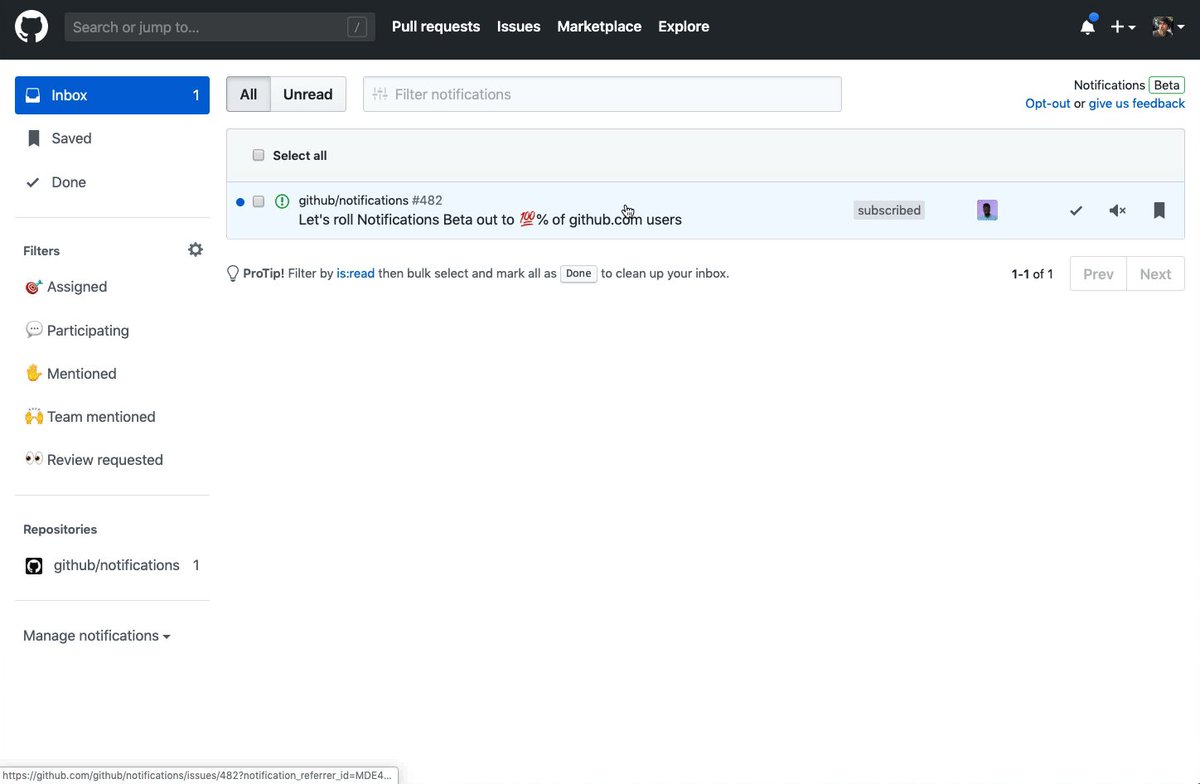Open the Notifications Beta rollout issue title
The width and height of the screenshot is (1200, 784).
pos(490,219)
